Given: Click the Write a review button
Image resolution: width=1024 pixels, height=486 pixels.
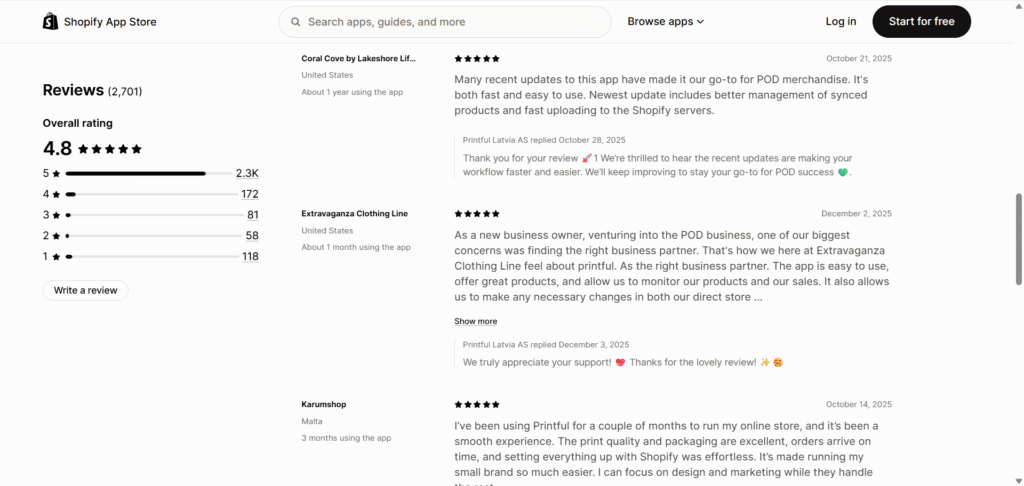Looking at the screenshot, I should (85, 291).
